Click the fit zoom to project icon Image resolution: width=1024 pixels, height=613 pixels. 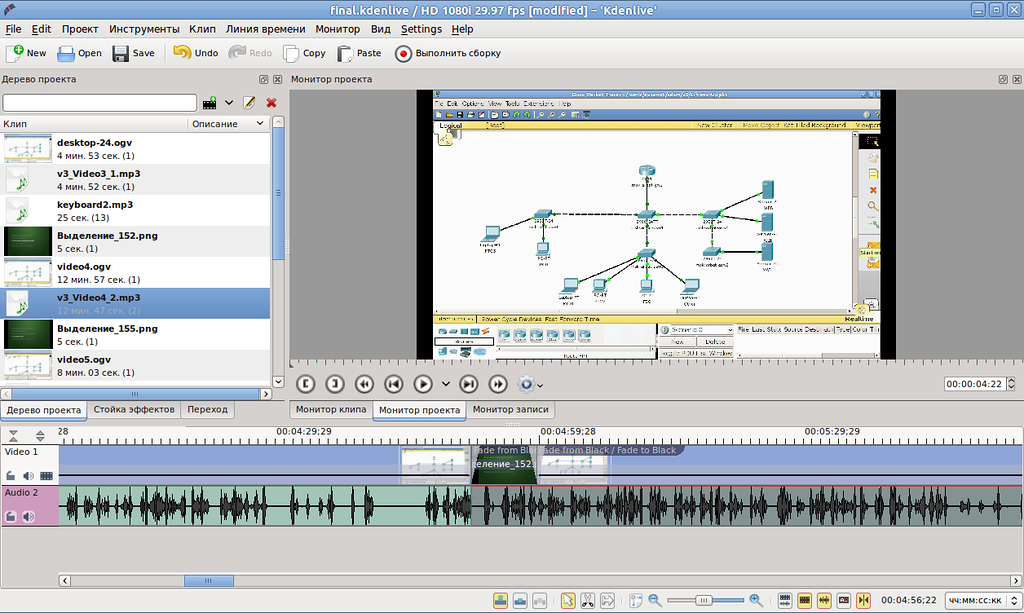tap(635, 600)
